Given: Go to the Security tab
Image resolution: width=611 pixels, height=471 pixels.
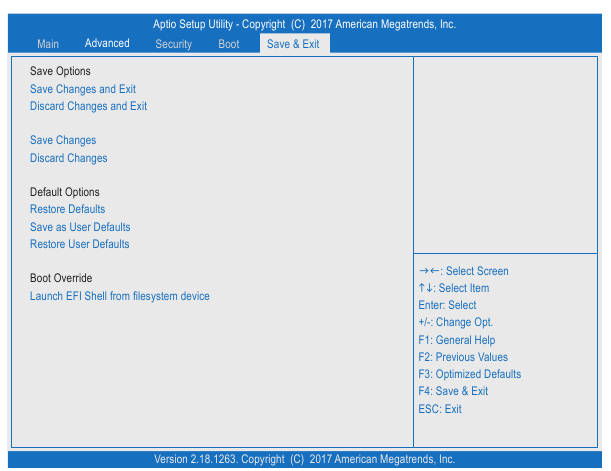Looking at the screenshot, I should (173, 44).
